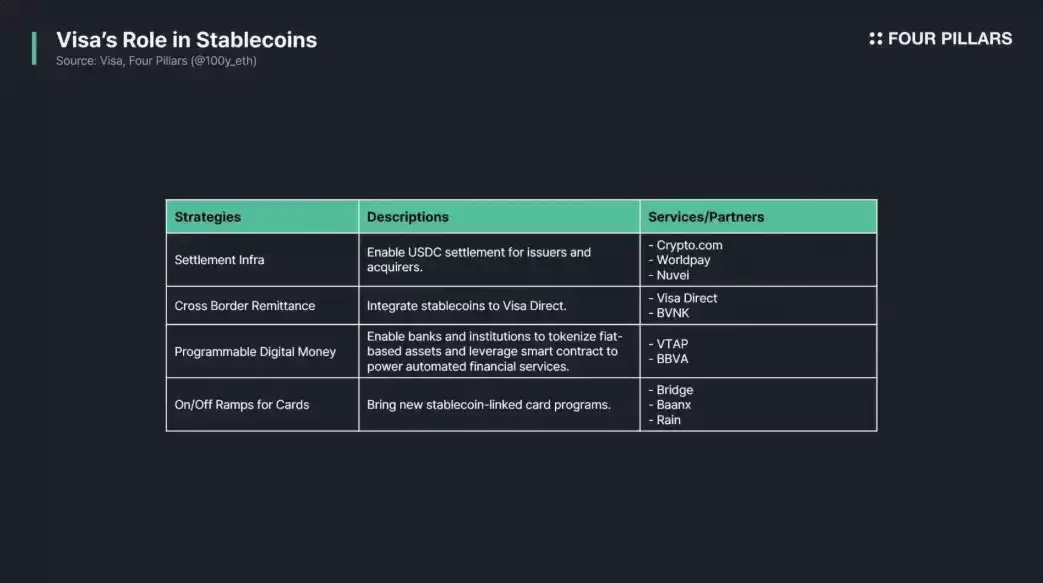Click the source line mentioning @100y_eth
This screenshot has height=583, width=1043.
click(156, 61)
